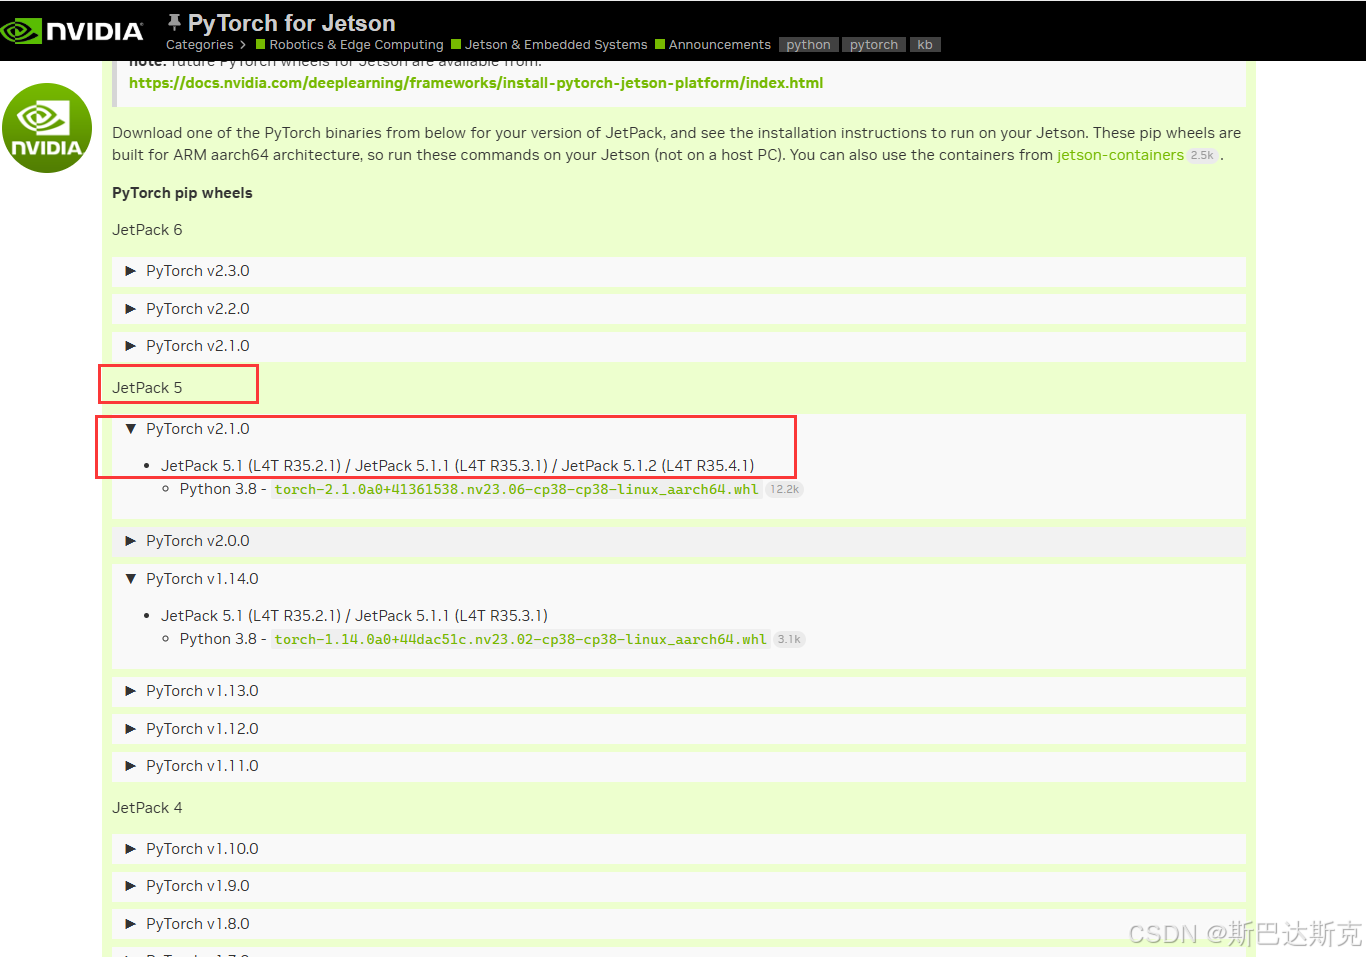
Task: Click the green square icon for Jetson & Embedded Systems
Action: 458,44
